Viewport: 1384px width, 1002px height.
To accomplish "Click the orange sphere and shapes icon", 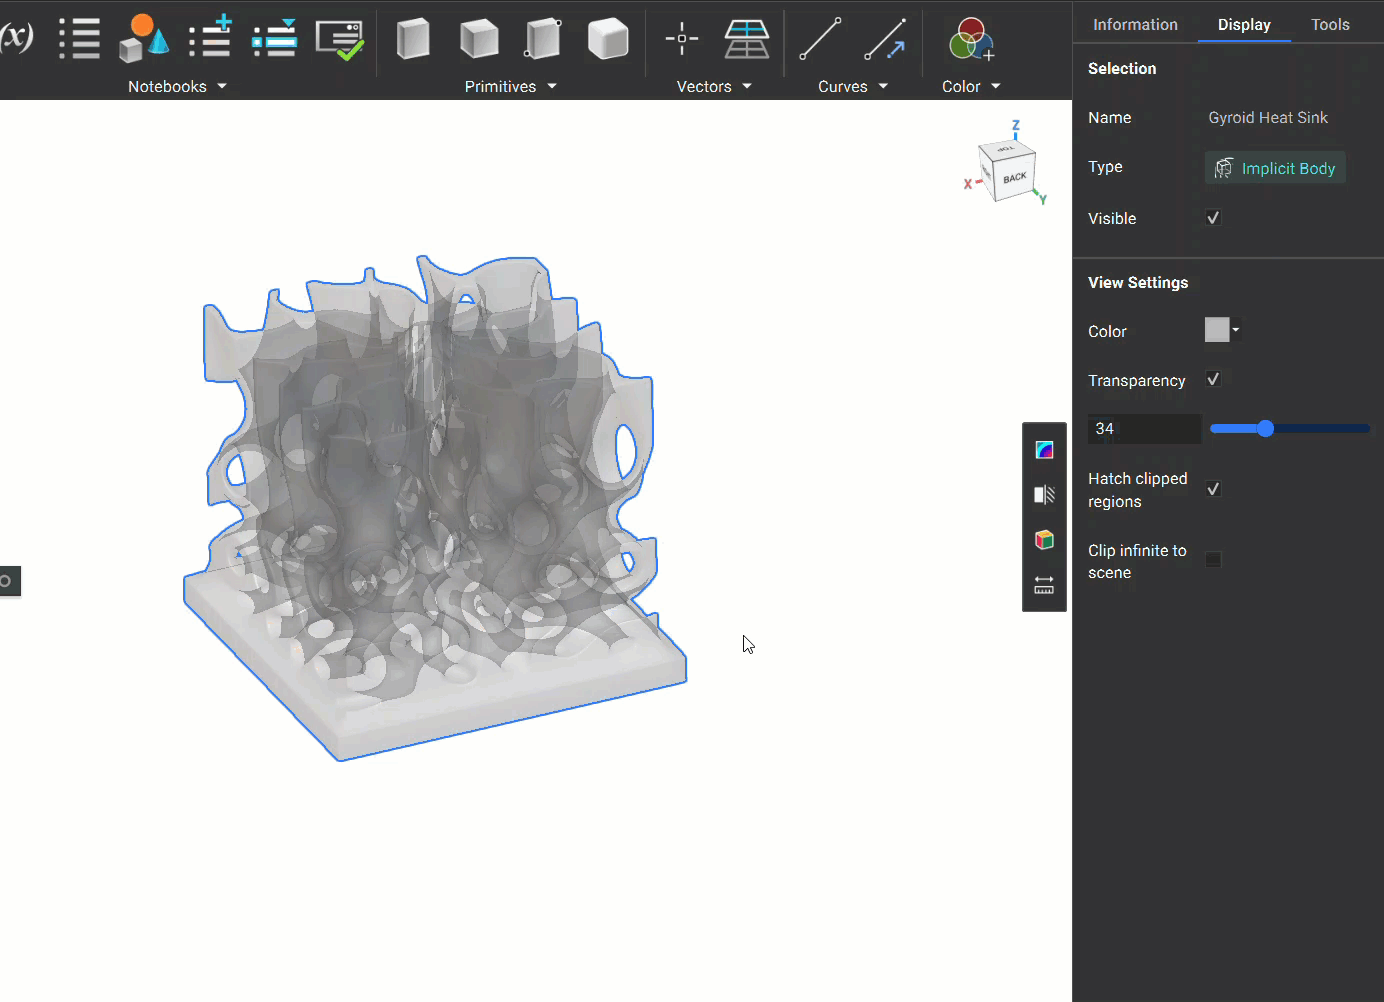I will 143,39.
